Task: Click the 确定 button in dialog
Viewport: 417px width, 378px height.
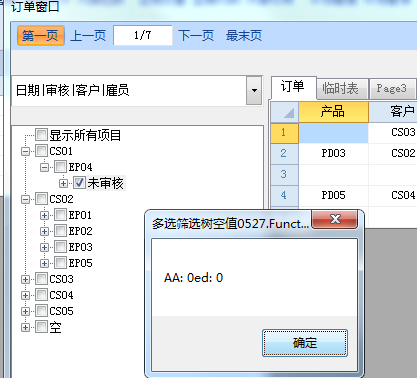Action: pos(305,343)
